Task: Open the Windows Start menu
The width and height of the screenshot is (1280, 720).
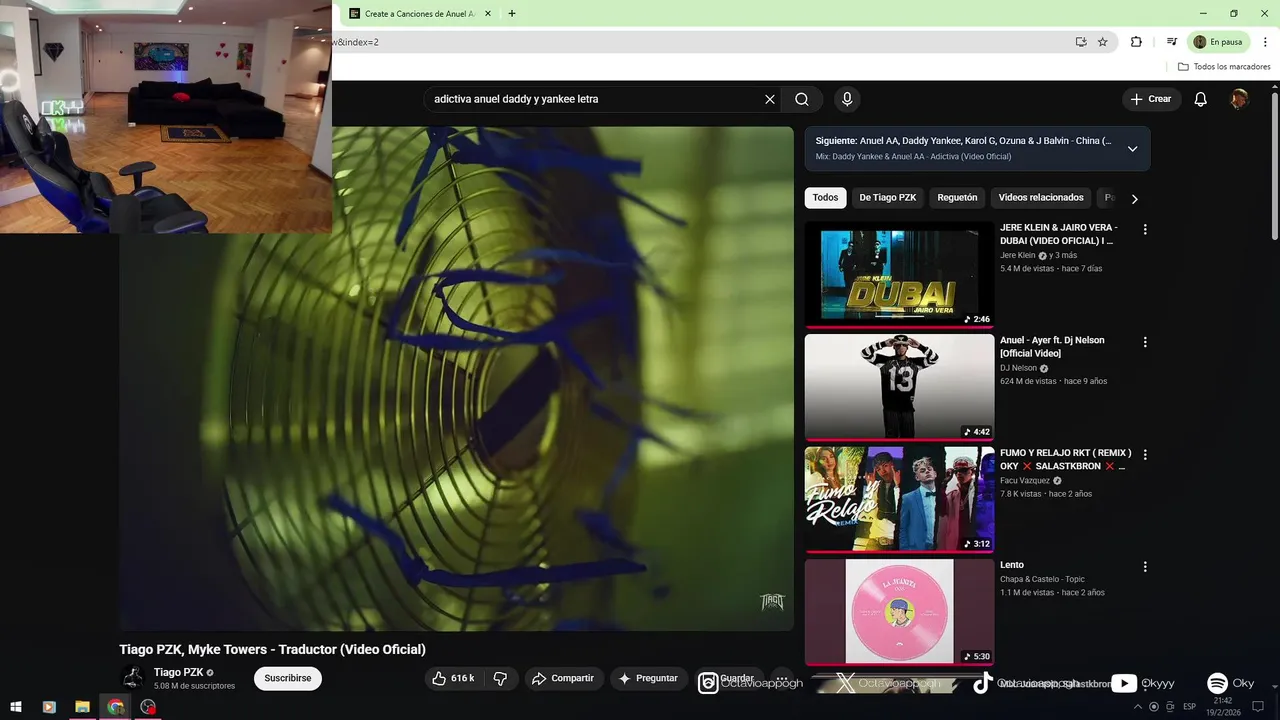Action: [x=16, y=707]
